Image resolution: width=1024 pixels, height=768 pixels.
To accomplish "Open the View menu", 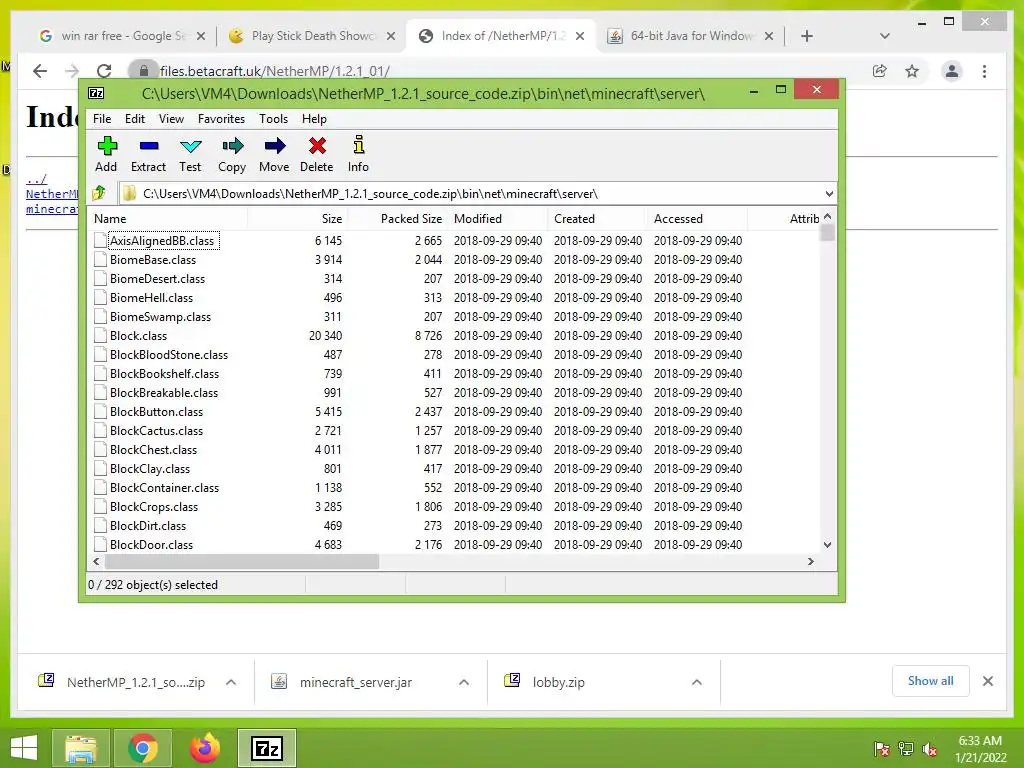I will [x=171, y=119].
